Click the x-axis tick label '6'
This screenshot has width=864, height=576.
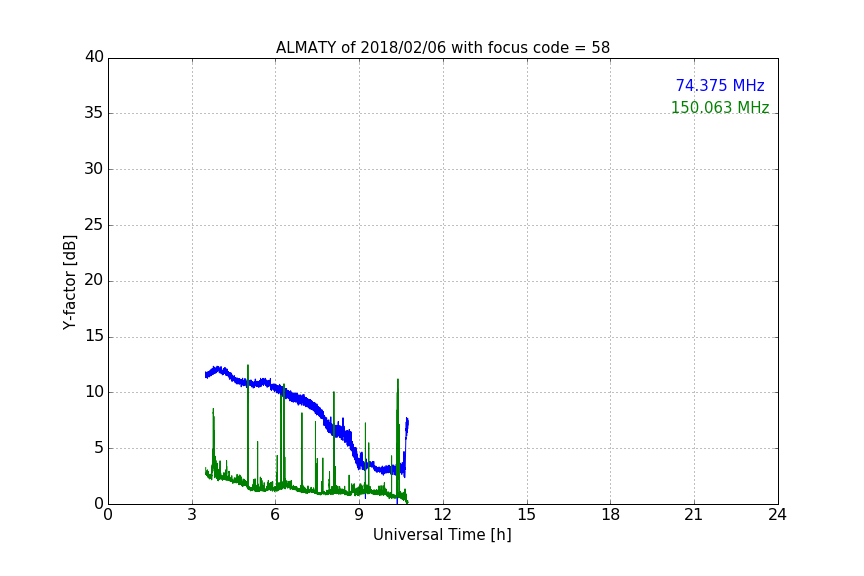[275, 515]
